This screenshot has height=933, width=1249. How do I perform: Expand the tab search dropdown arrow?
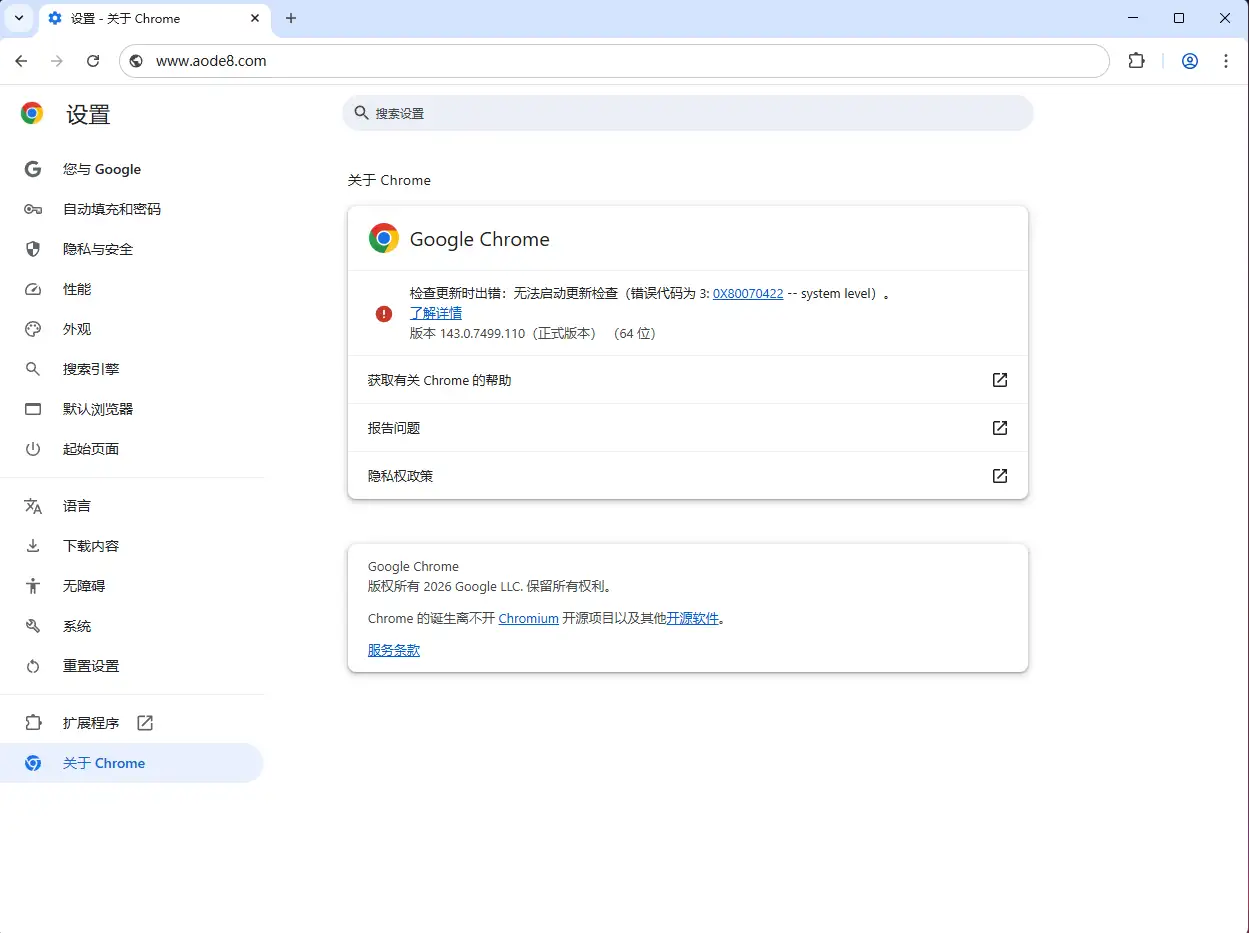tap(18, 18)
